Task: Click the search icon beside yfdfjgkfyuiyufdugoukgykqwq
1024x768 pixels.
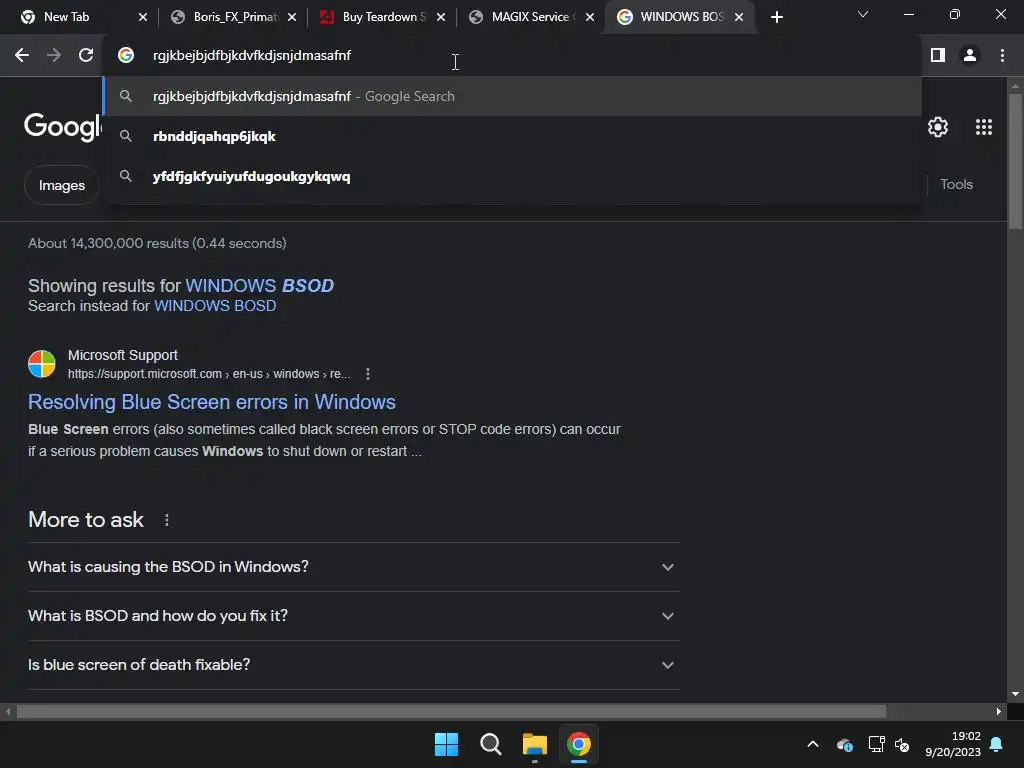Action: tap(126, 176)
